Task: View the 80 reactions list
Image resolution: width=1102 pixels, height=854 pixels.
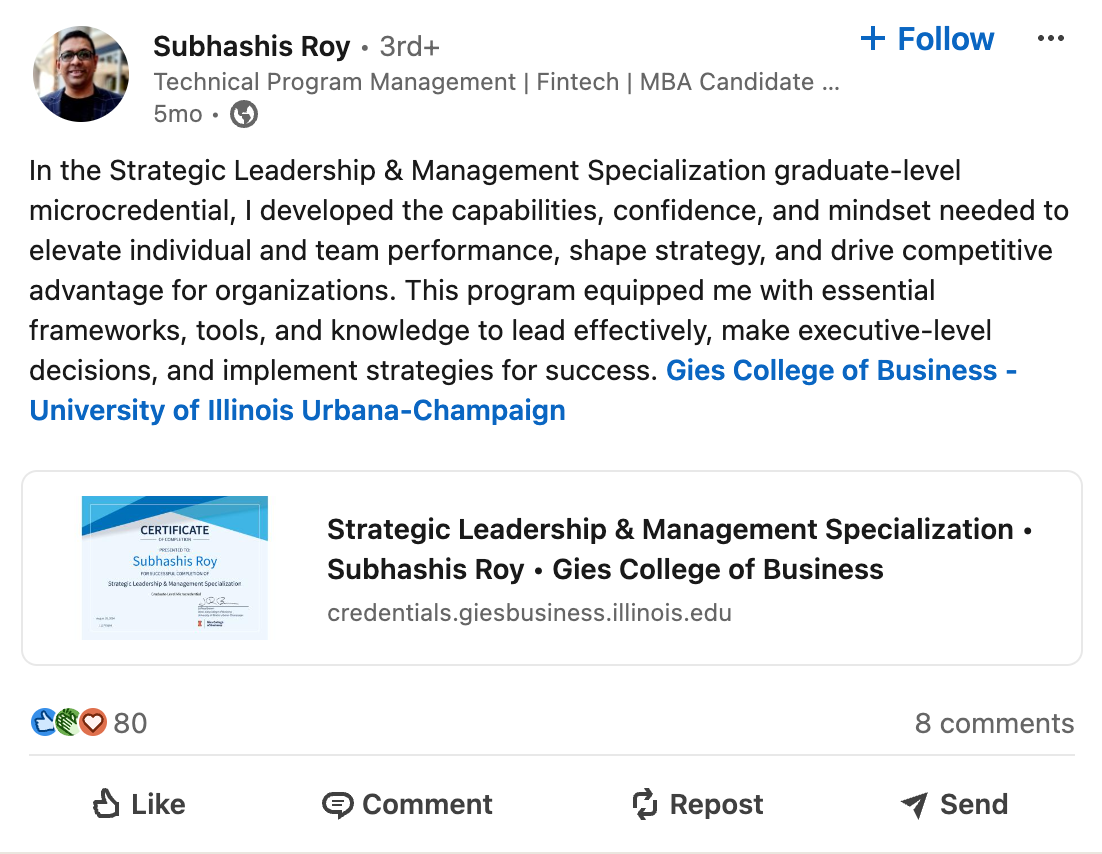Action: (130, 723)
